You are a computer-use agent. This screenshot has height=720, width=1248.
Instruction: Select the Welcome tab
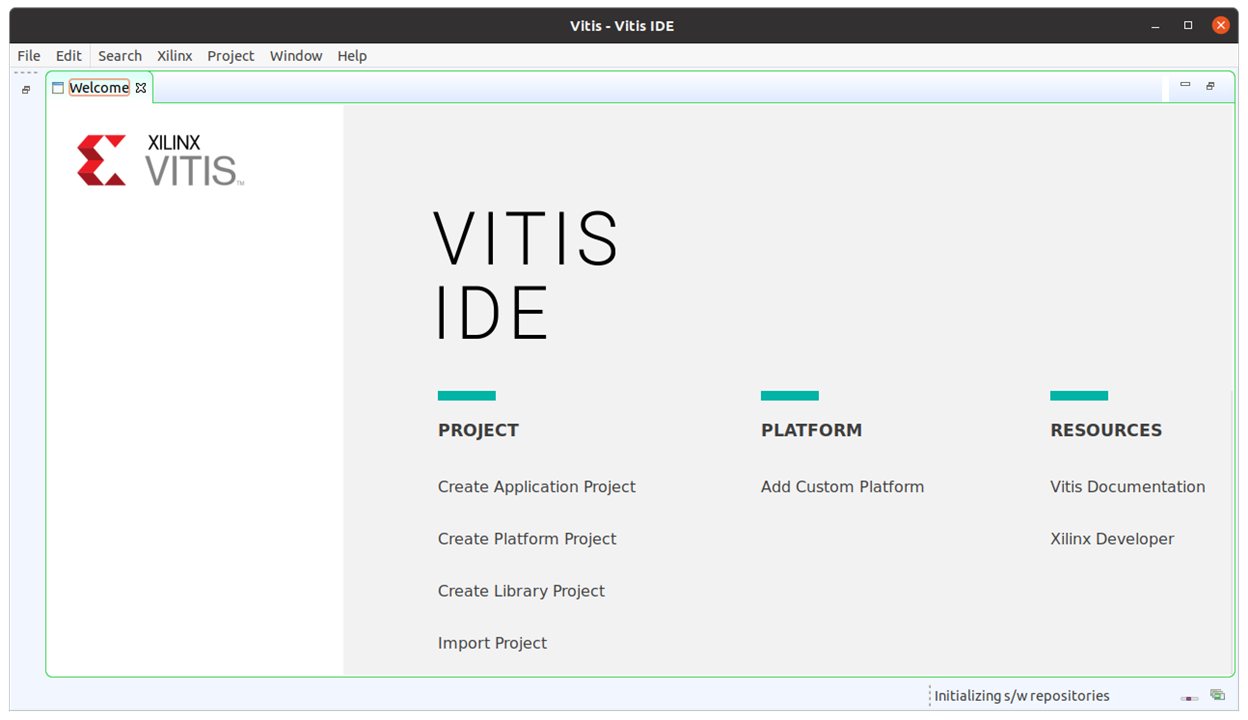[98, 88]
